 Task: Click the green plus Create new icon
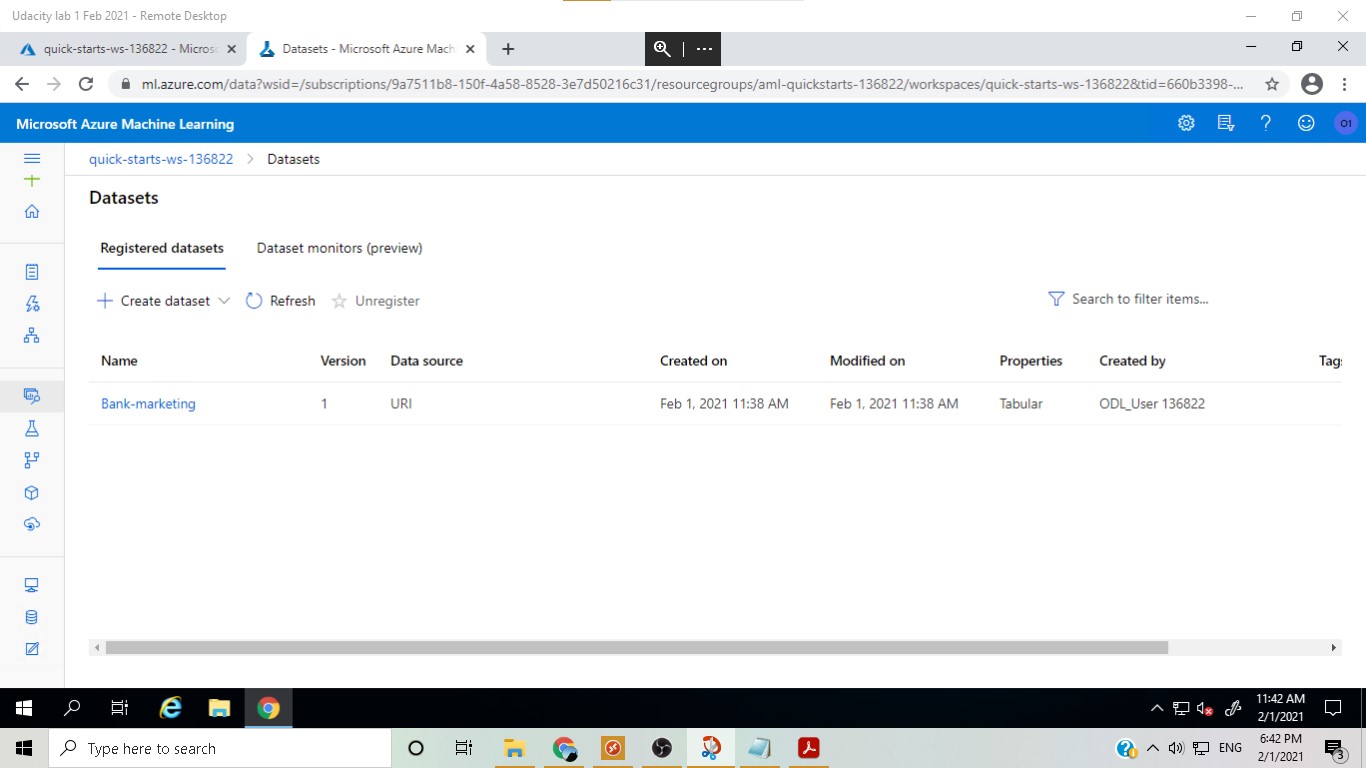32,180
